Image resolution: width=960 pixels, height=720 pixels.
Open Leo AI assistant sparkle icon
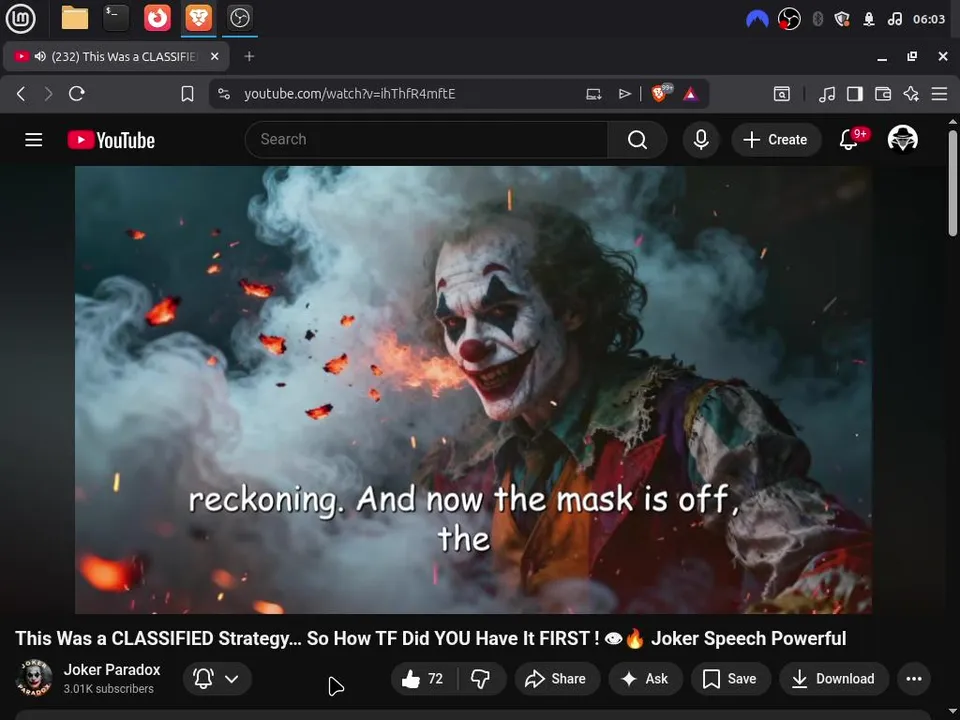(911, 94)
